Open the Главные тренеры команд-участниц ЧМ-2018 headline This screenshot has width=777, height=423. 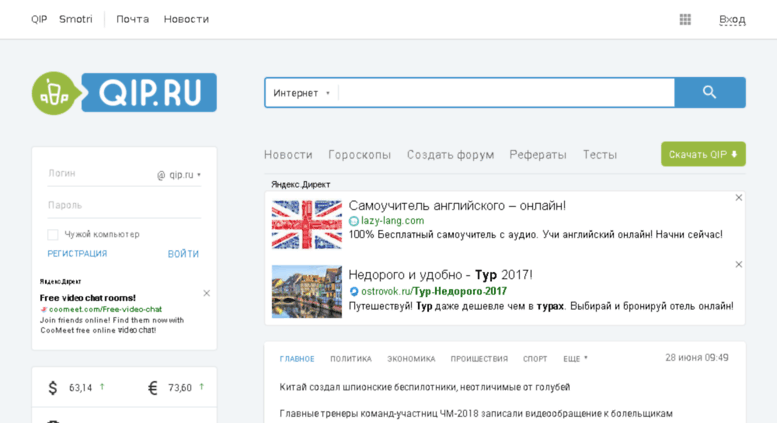click(476, 413)
